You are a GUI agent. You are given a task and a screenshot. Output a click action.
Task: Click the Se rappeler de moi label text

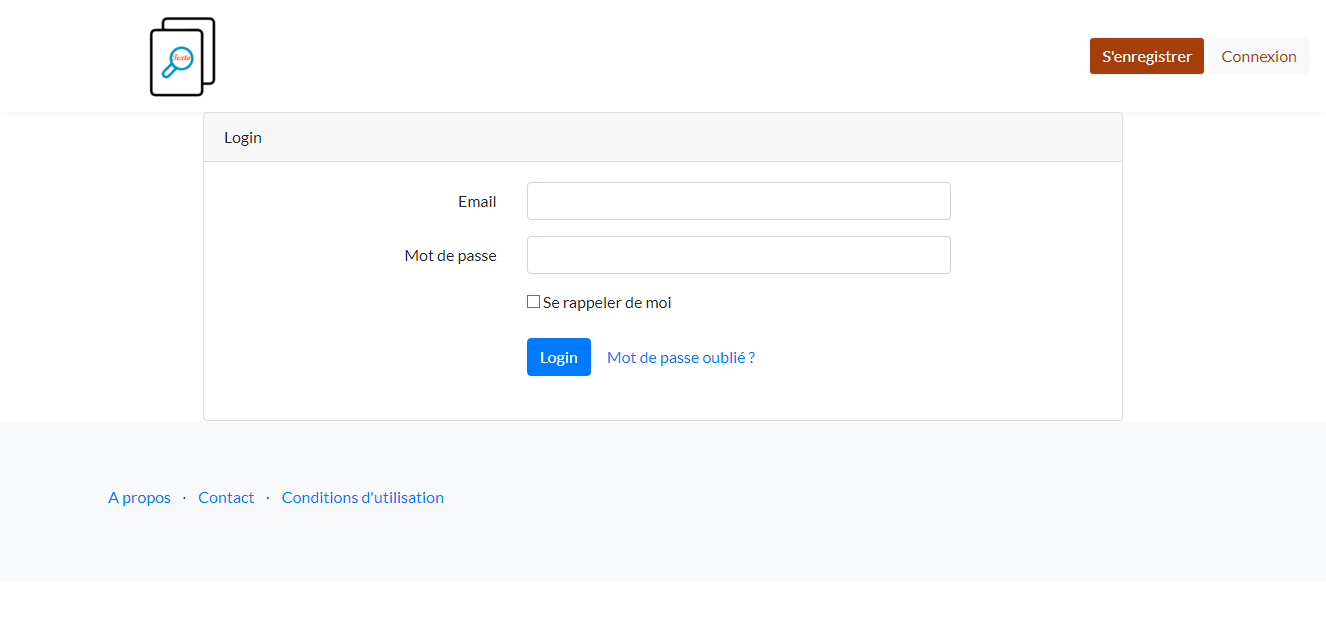607,302
